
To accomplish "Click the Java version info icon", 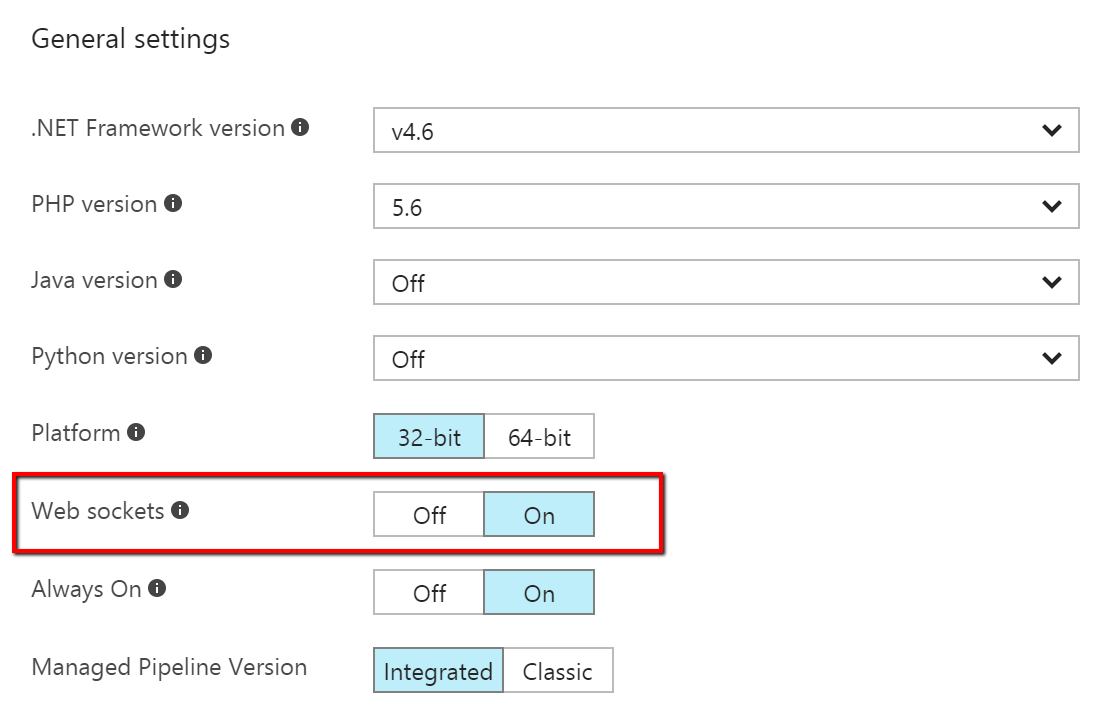I will [173, 279].
